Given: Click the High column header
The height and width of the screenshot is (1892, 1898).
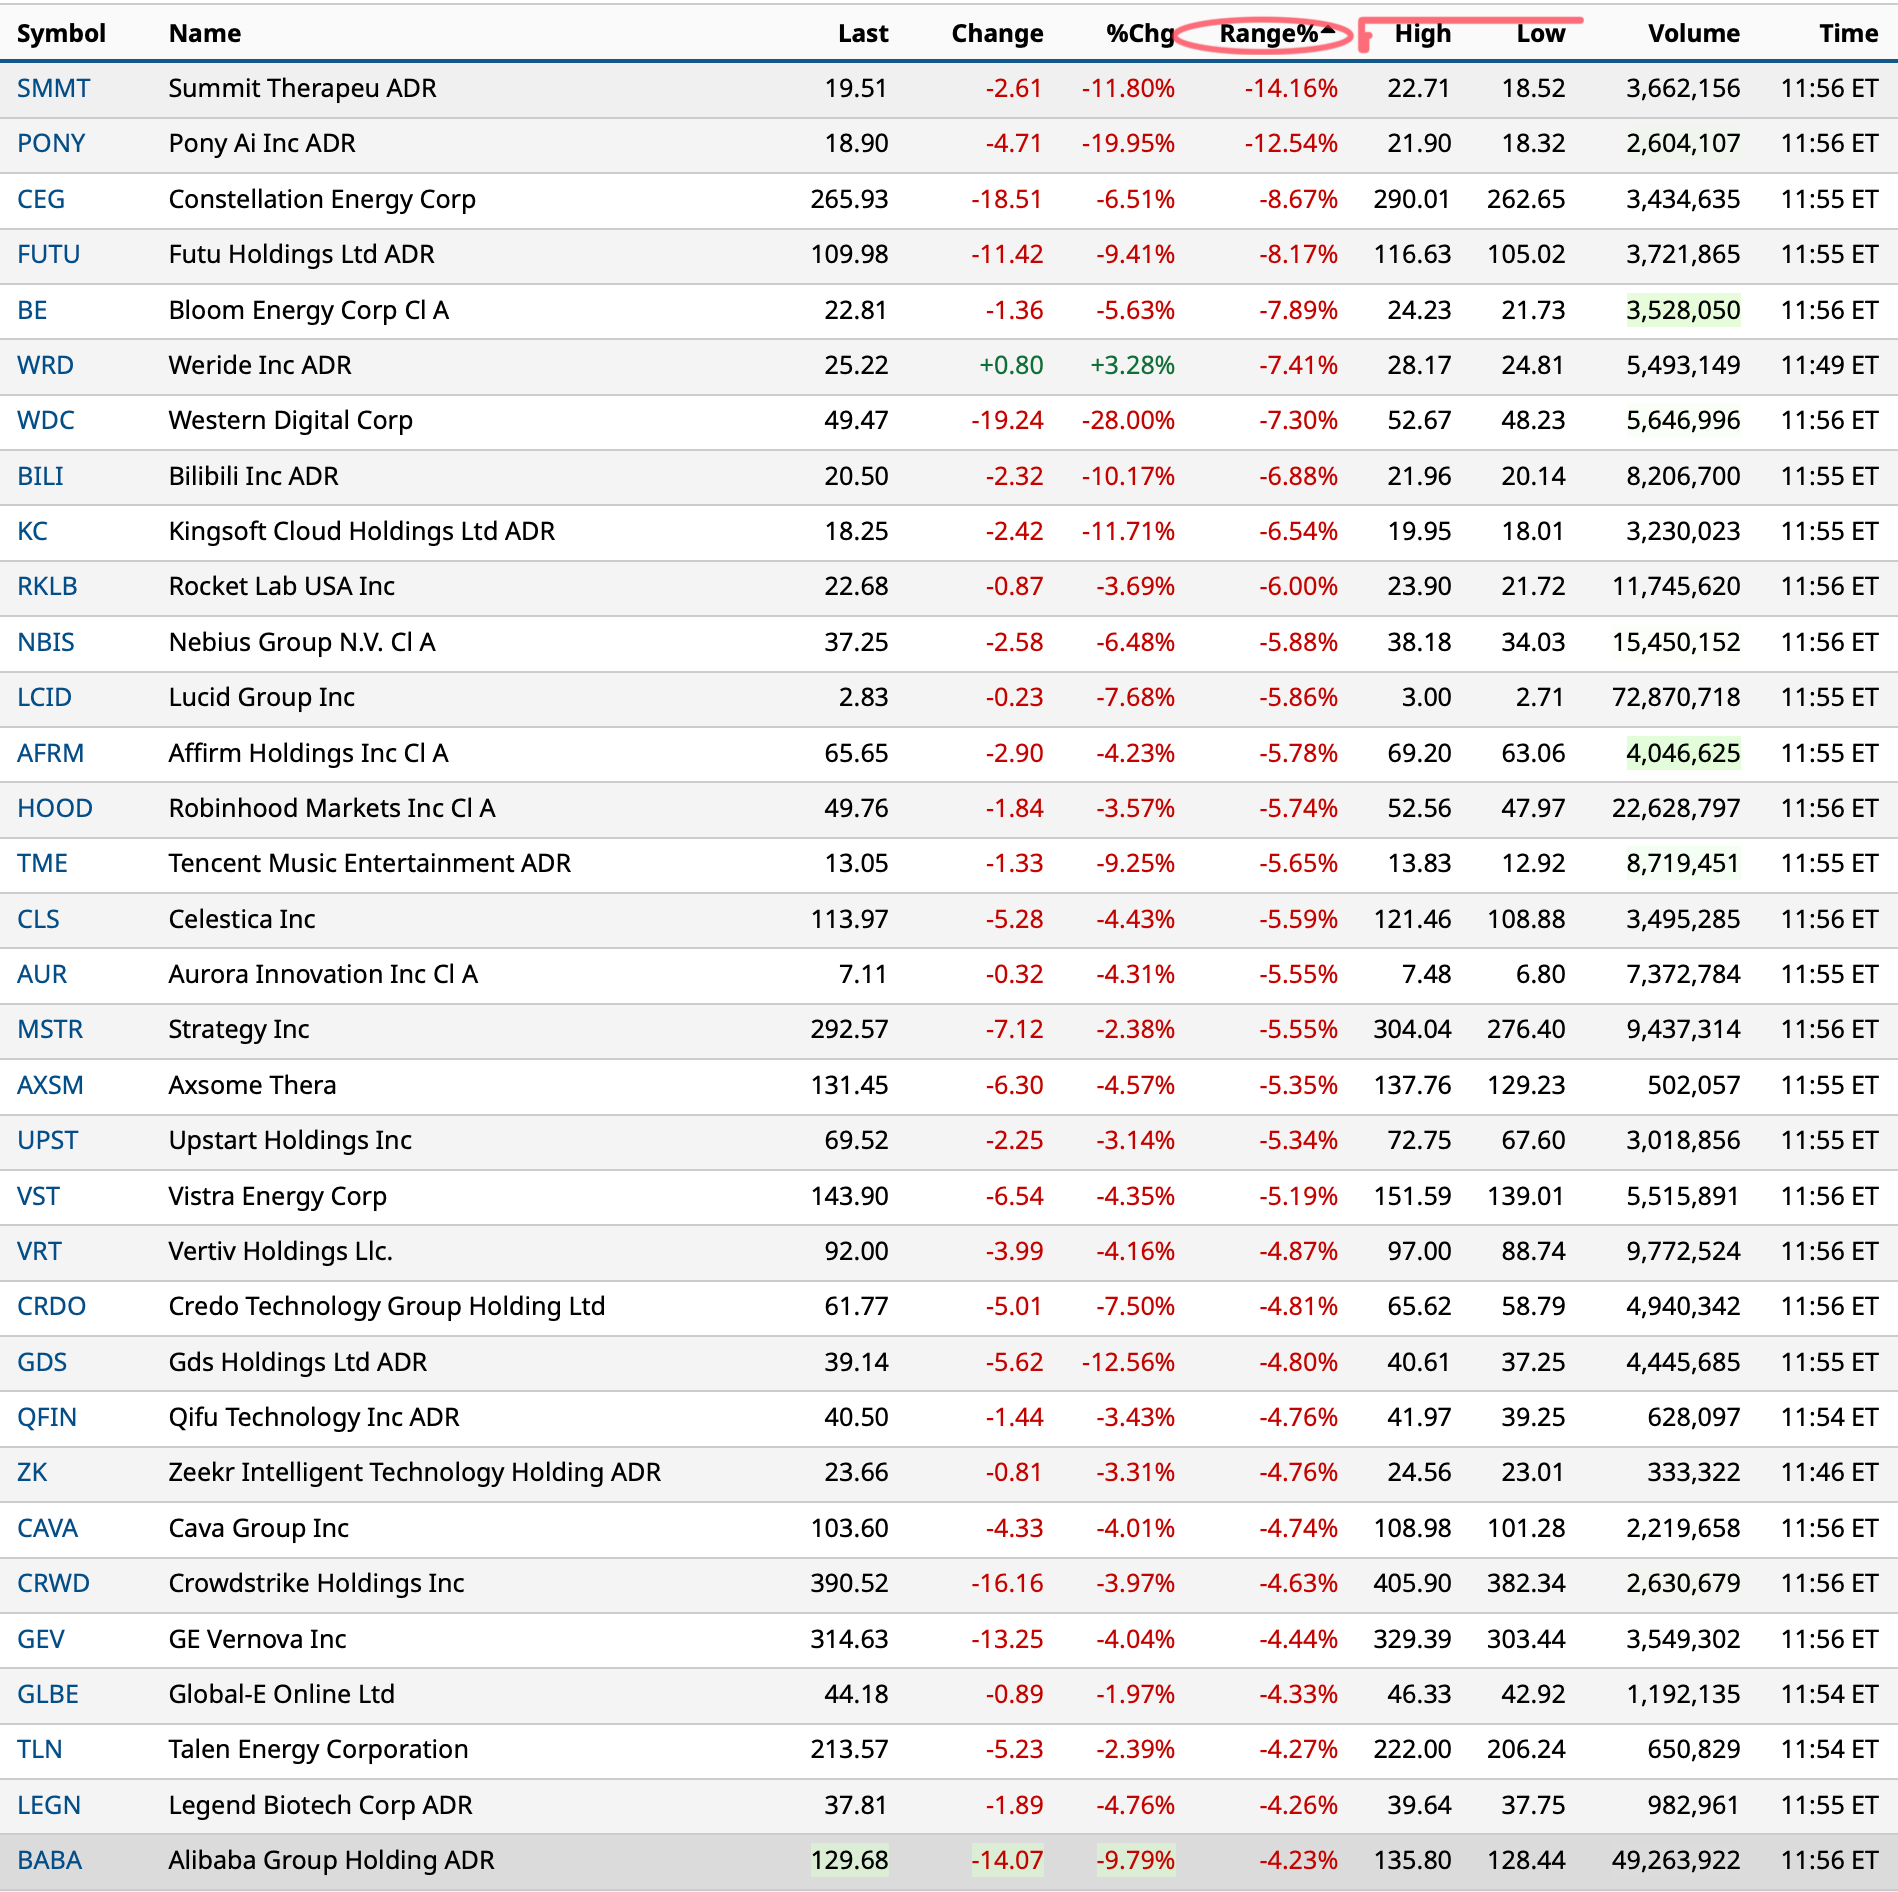Looking at the screenshot, I should click(x=1421, y=34).
